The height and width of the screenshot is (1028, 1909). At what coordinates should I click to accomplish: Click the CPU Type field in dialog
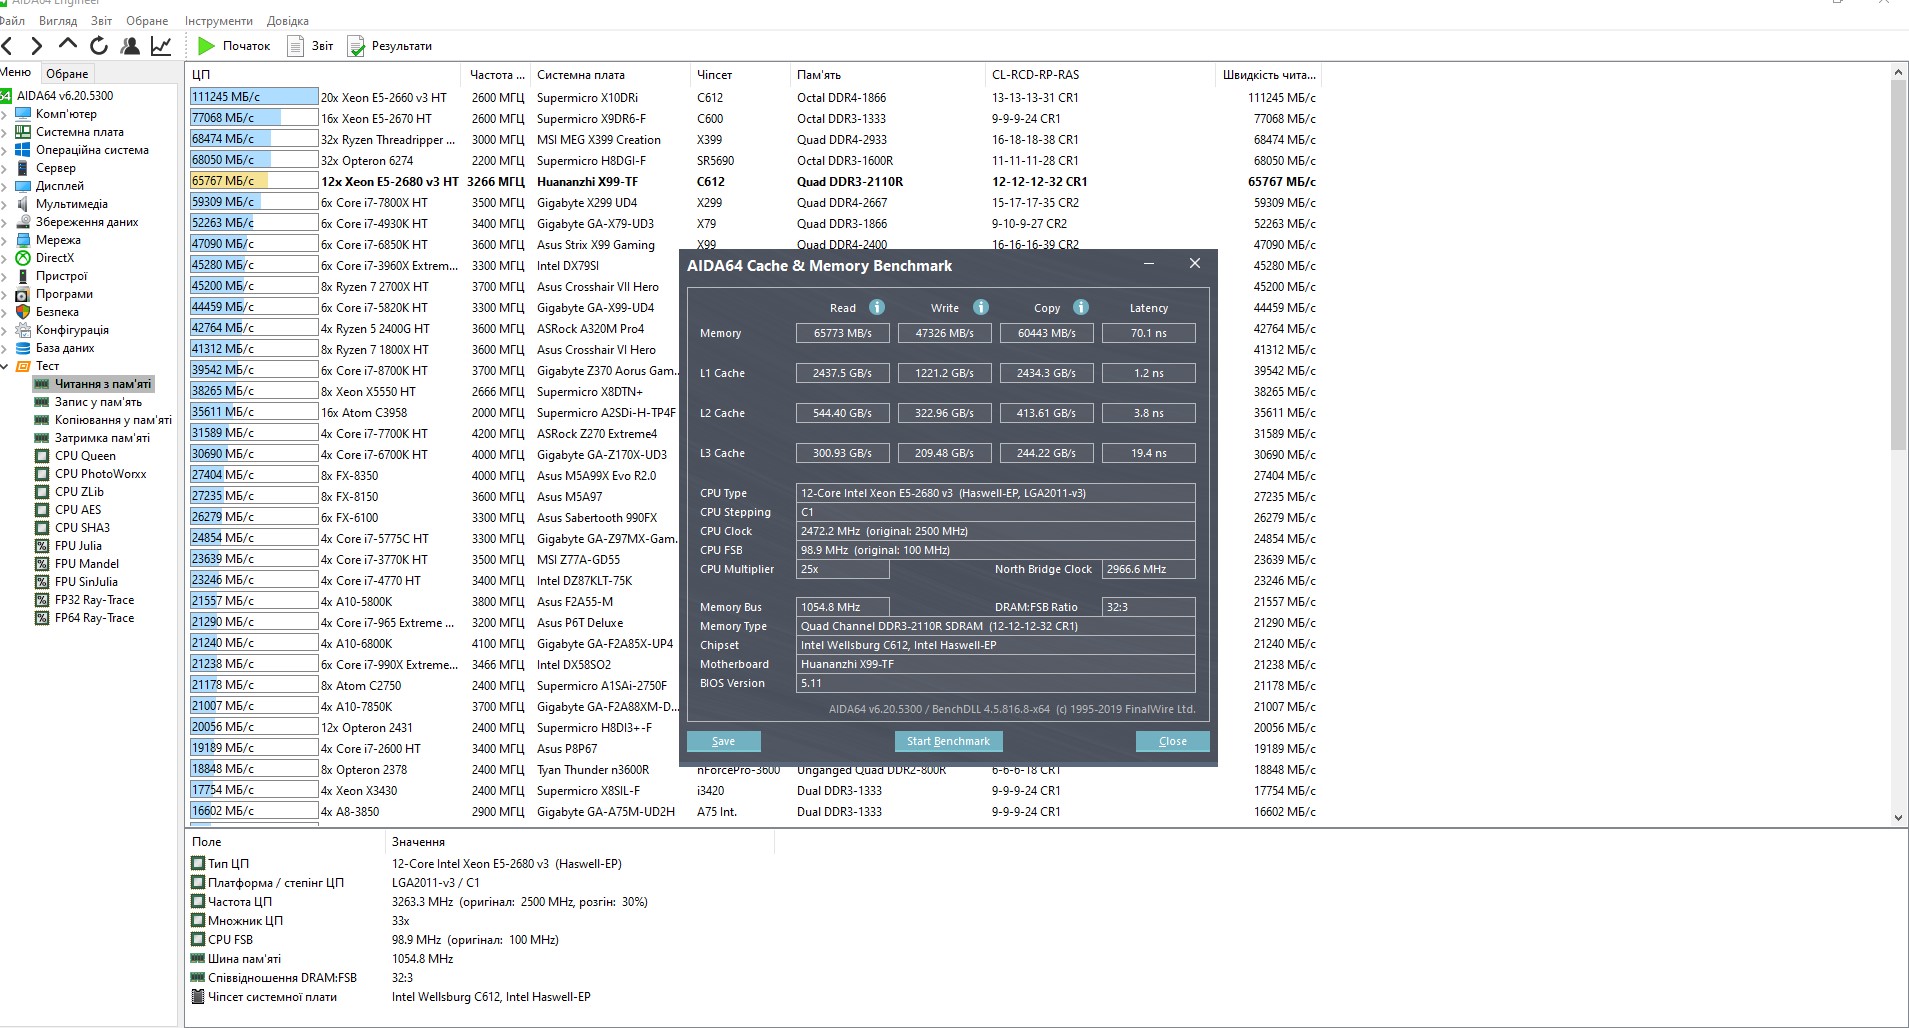[x=995, y=493]
